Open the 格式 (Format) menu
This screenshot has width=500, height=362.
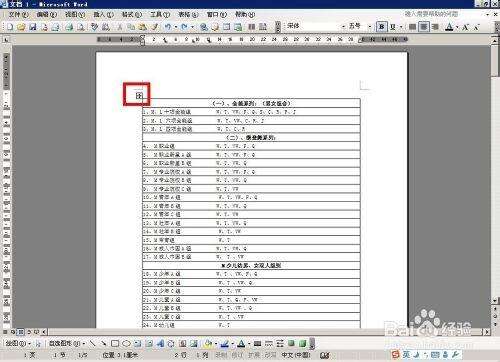coord(132,15)
